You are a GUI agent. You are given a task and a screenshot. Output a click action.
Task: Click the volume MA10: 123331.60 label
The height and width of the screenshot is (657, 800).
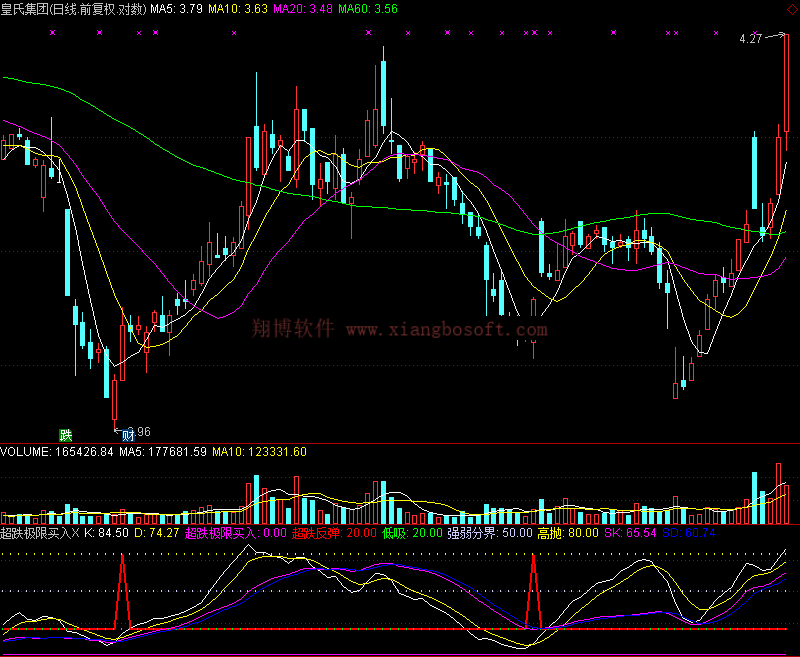[x=259, y=451]
